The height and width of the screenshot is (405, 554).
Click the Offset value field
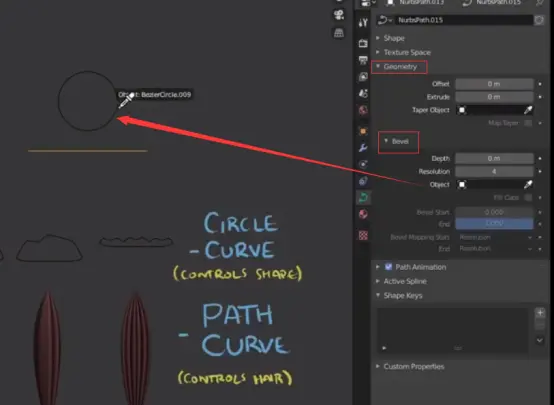[494, 84]
